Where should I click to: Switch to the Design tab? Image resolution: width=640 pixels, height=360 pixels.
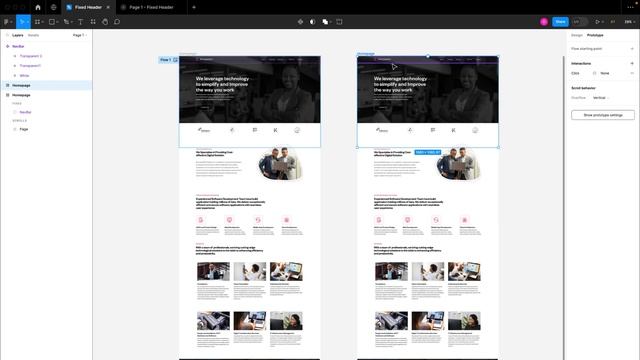[577, 35]
